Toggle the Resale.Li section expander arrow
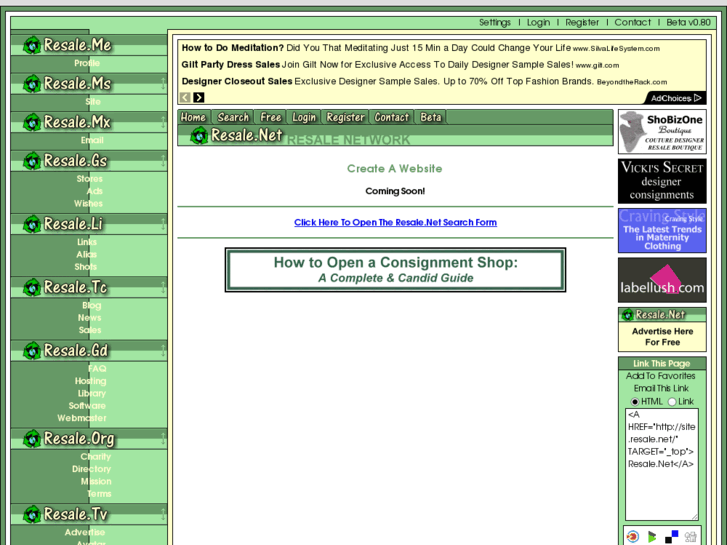This screenshot has height=545, width=727. pos(163,224)
